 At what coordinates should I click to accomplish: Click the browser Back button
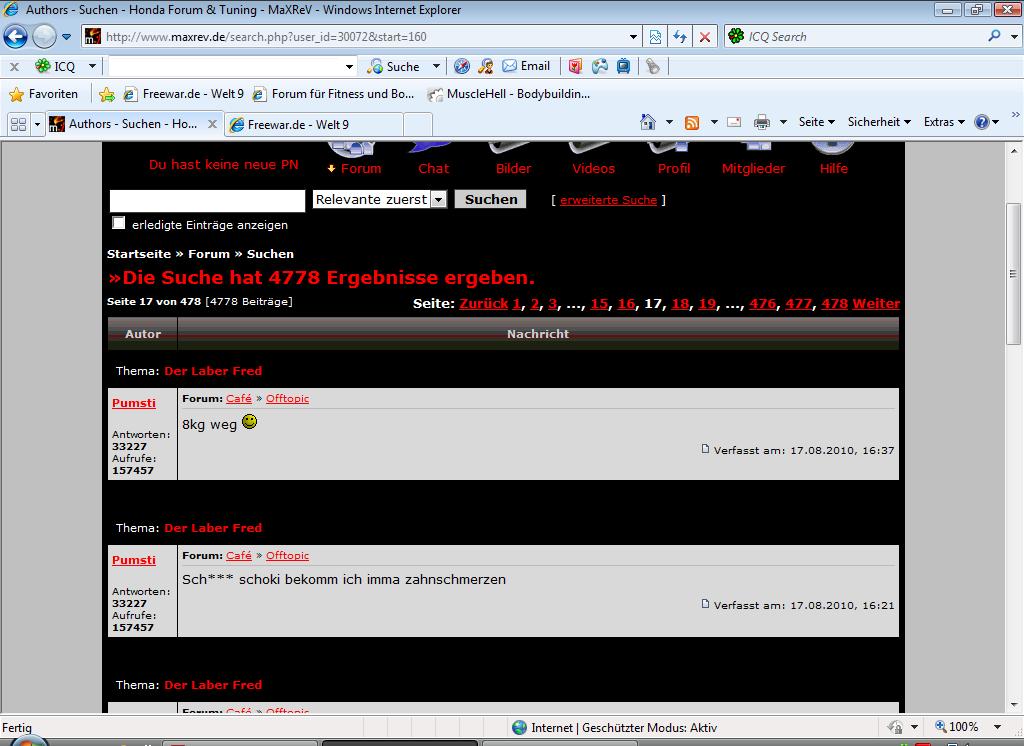16,37
